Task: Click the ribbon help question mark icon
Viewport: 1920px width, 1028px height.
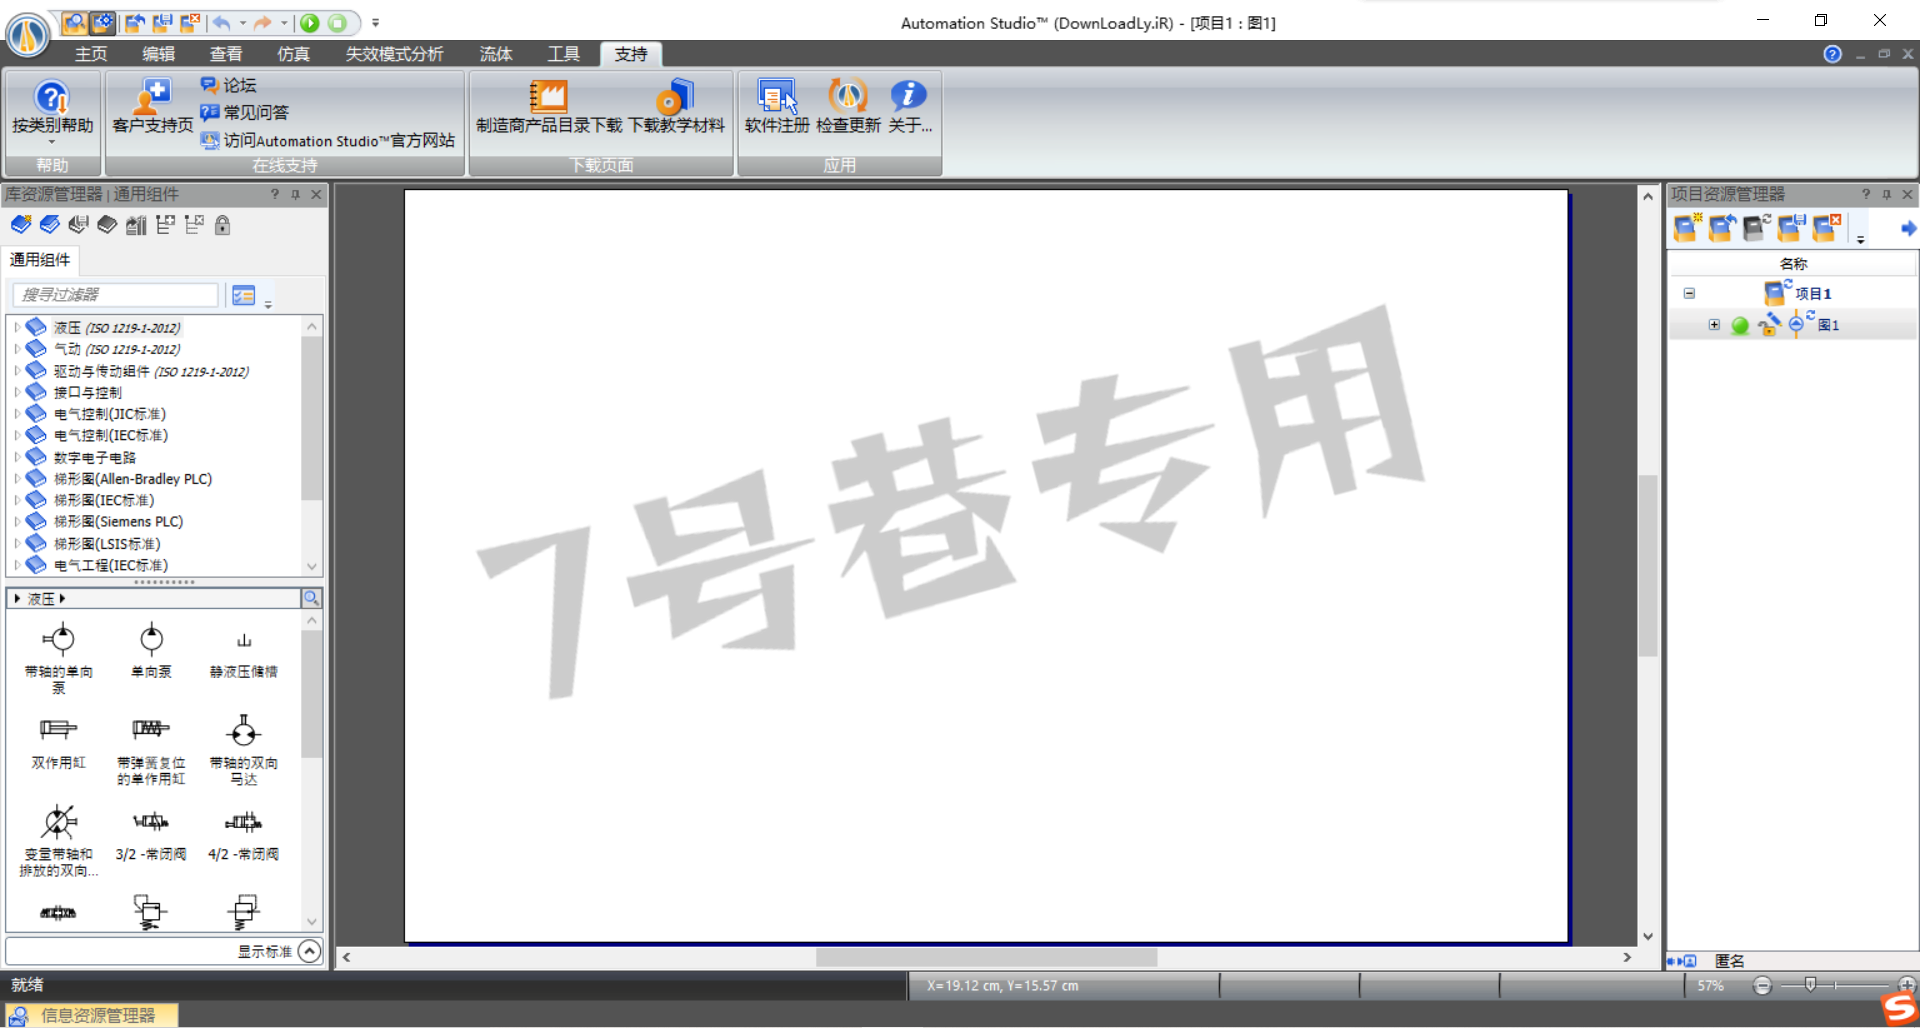Action: tap(1832, 54)
